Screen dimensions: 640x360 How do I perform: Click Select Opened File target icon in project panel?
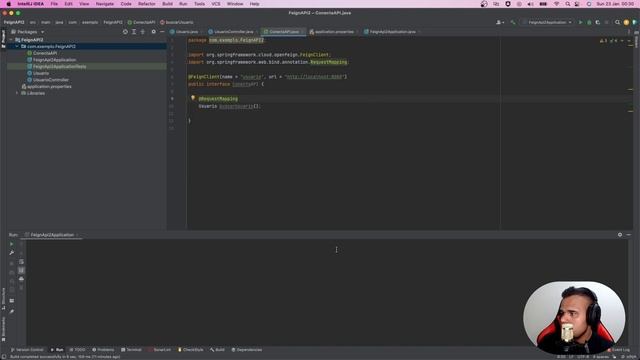point(125,31)
